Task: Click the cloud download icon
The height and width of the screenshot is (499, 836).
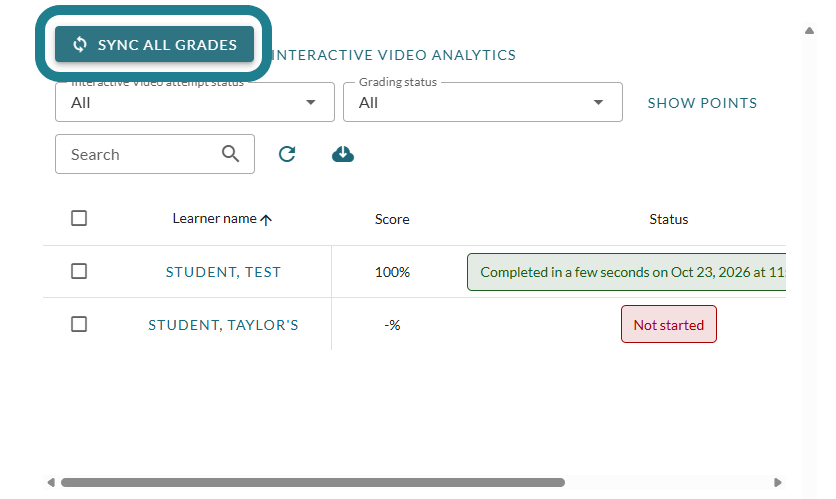Action: pyautogui.click(x=343, y=154)
